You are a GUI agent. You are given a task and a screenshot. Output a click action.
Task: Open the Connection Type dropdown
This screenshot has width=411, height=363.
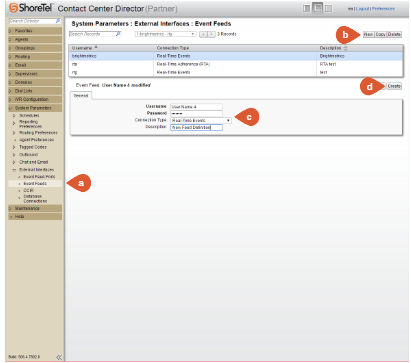tap(201, 120)
